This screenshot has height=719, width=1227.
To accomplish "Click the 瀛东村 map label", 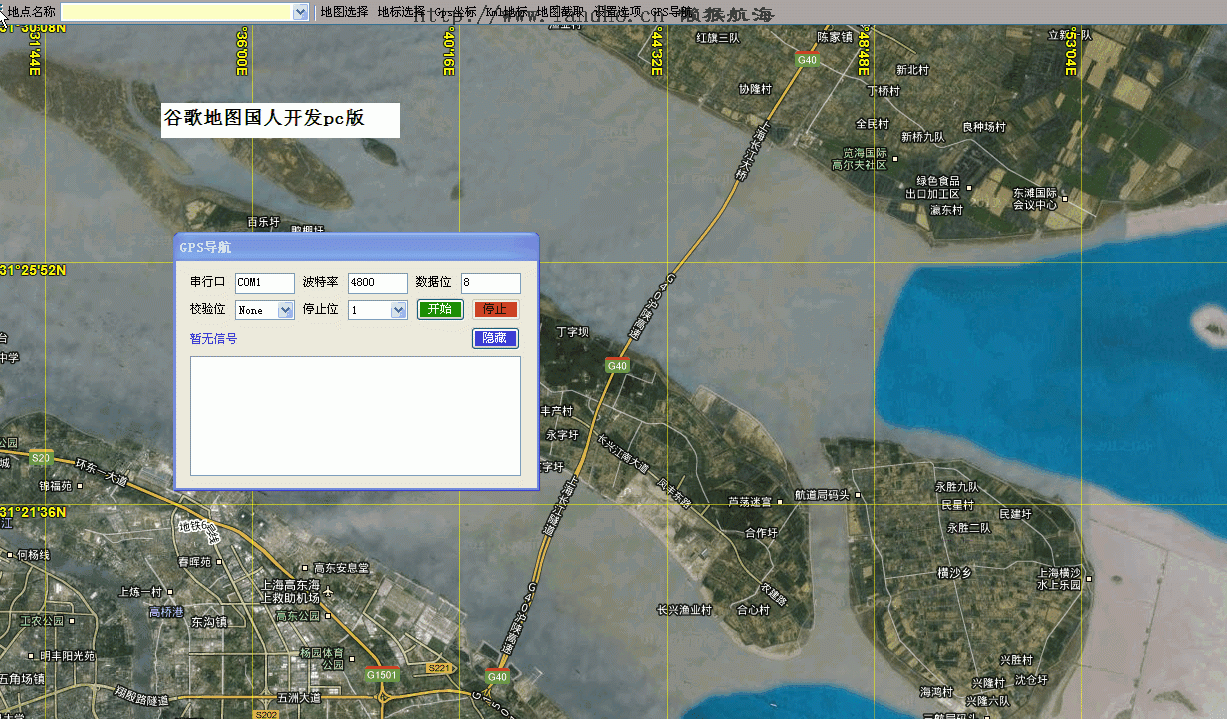I will (x=945, y=210).
